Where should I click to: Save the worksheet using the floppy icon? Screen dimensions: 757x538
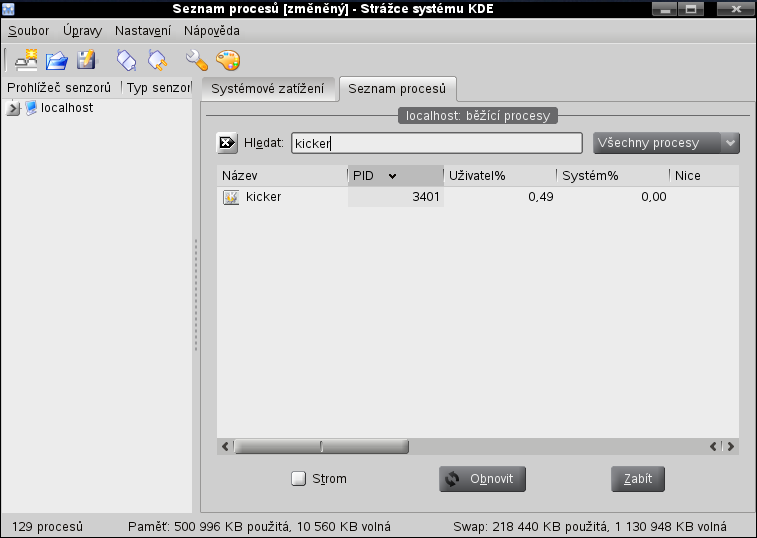coord(87,60)
